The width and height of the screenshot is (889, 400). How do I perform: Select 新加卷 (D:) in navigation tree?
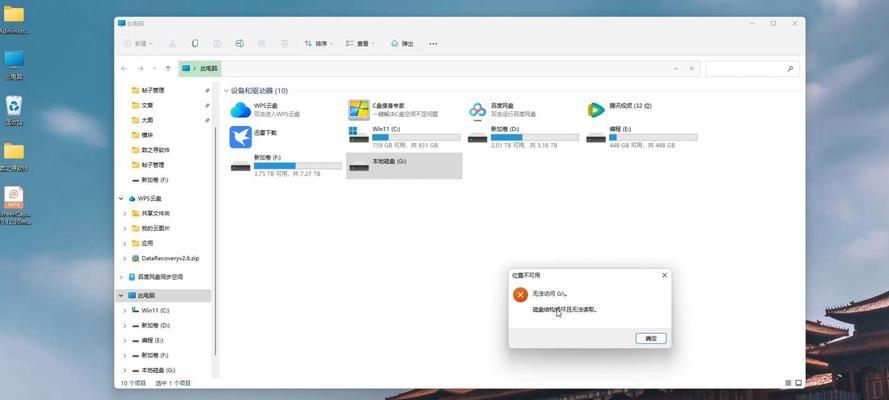pos(155,326)
